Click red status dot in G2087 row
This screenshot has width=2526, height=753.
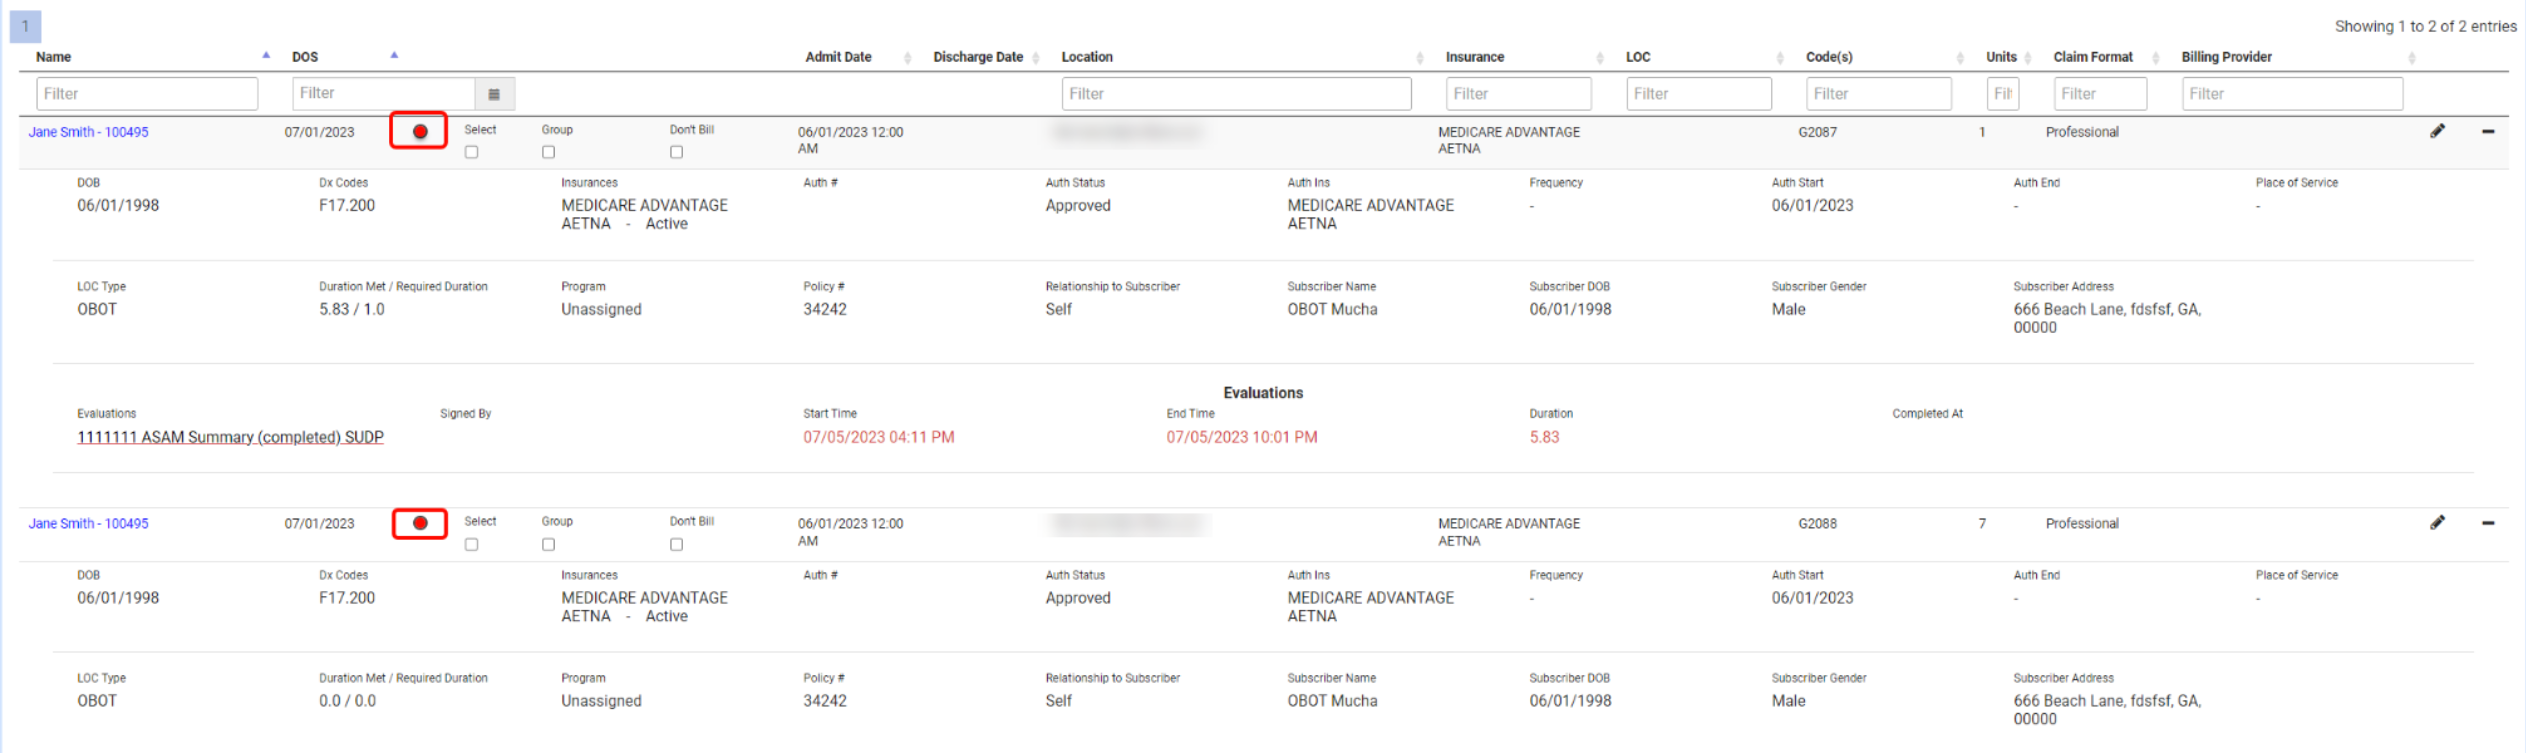[420, 131]
